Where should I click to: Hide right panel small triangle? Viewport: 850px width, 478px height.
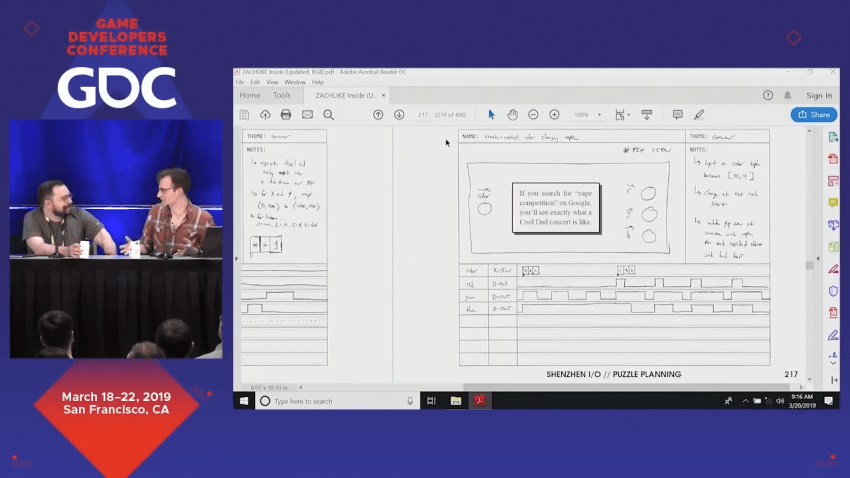(818, 259)
